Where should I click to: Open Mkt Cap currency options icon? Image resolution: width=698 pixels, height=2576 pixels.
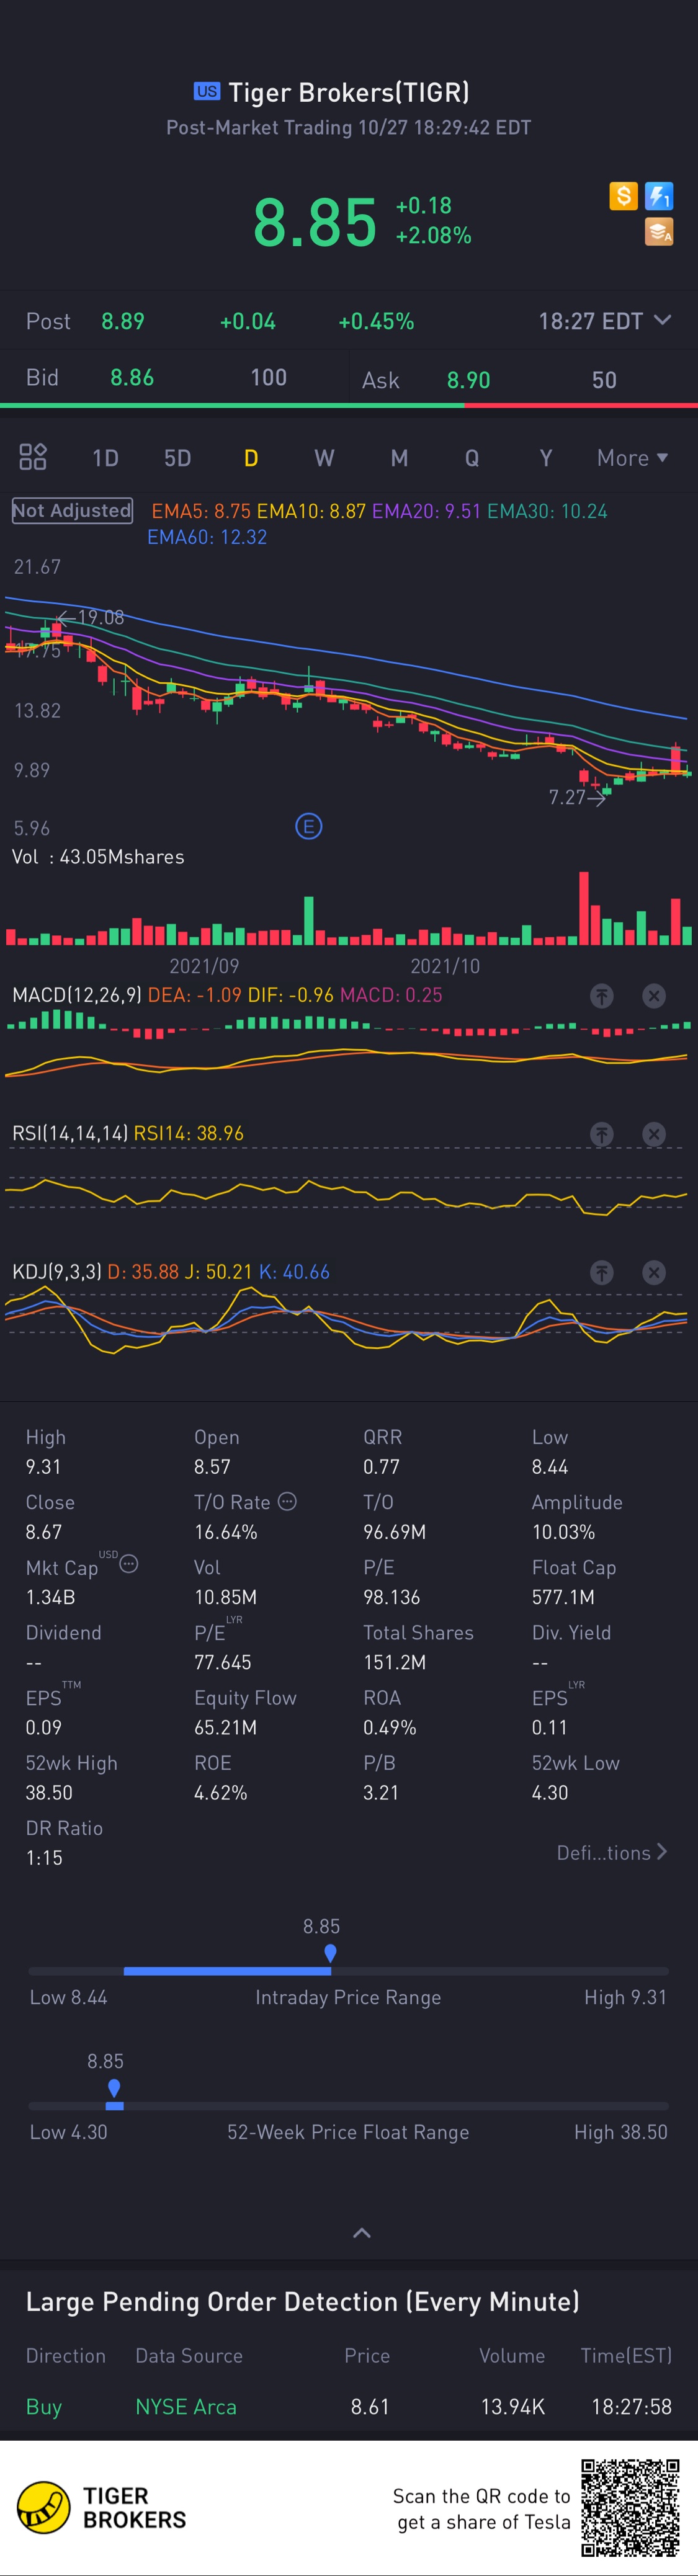tap(129, 1564)
